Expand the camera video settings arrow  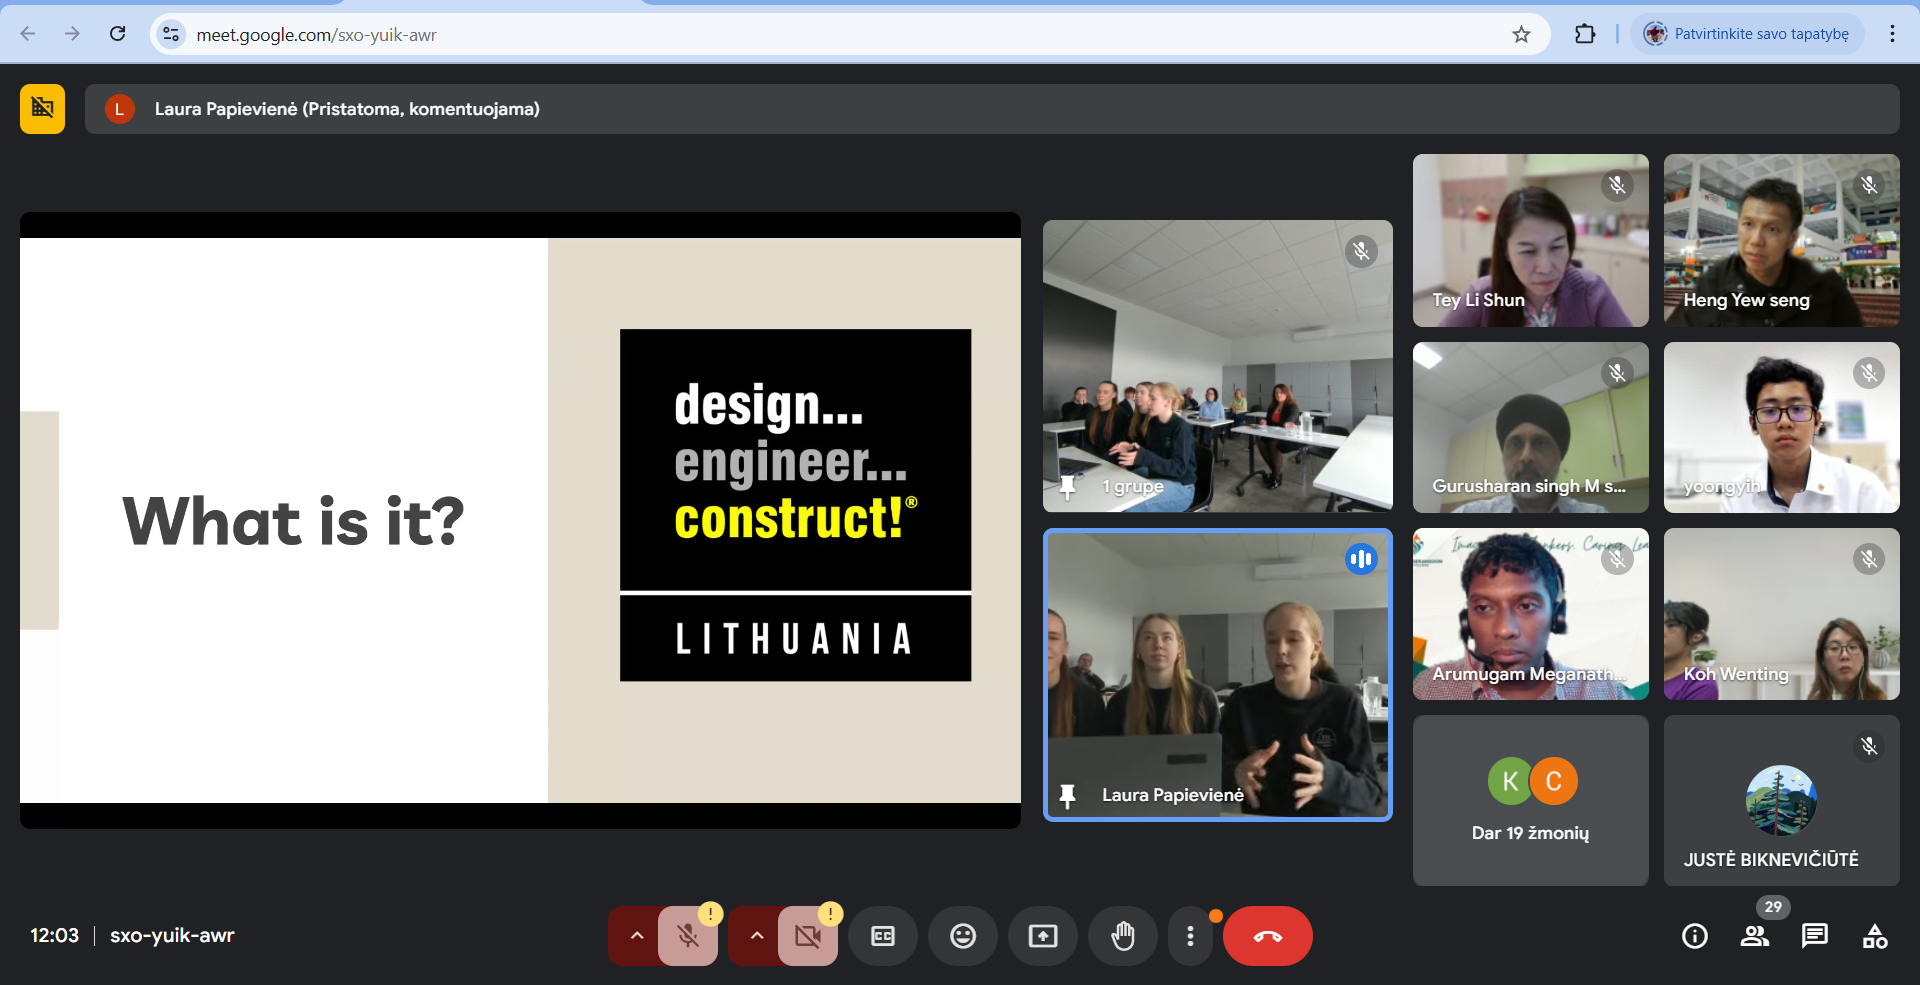click(x=756, y=936)
